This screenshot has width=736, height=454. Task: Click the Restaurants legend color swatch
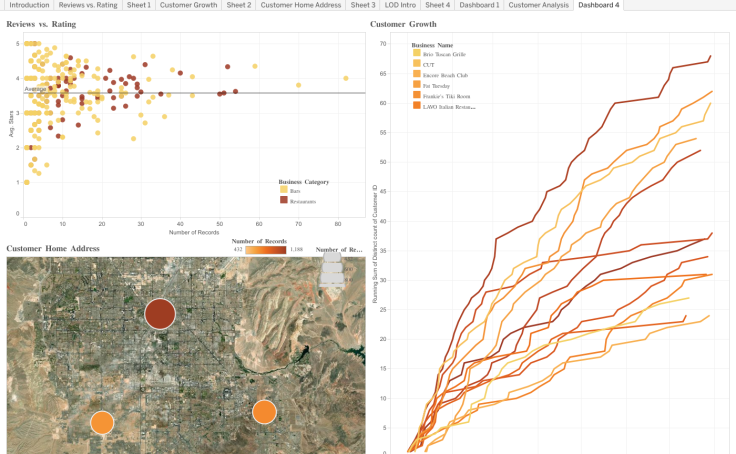283,201
